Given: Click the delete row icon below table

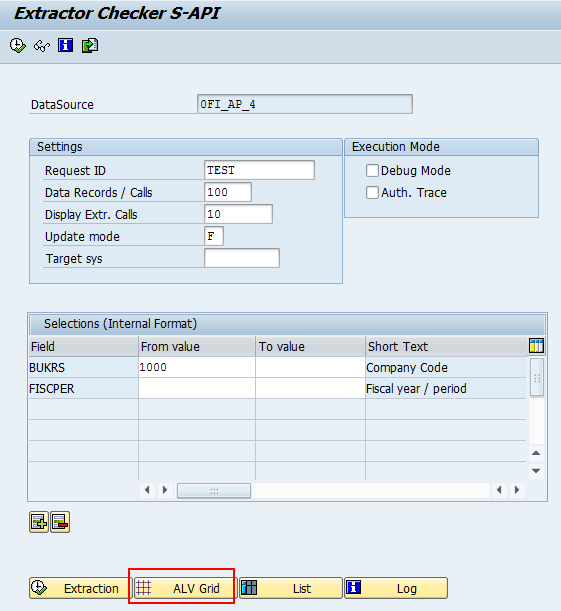Looking at the screenshot, I should (60, 522).
